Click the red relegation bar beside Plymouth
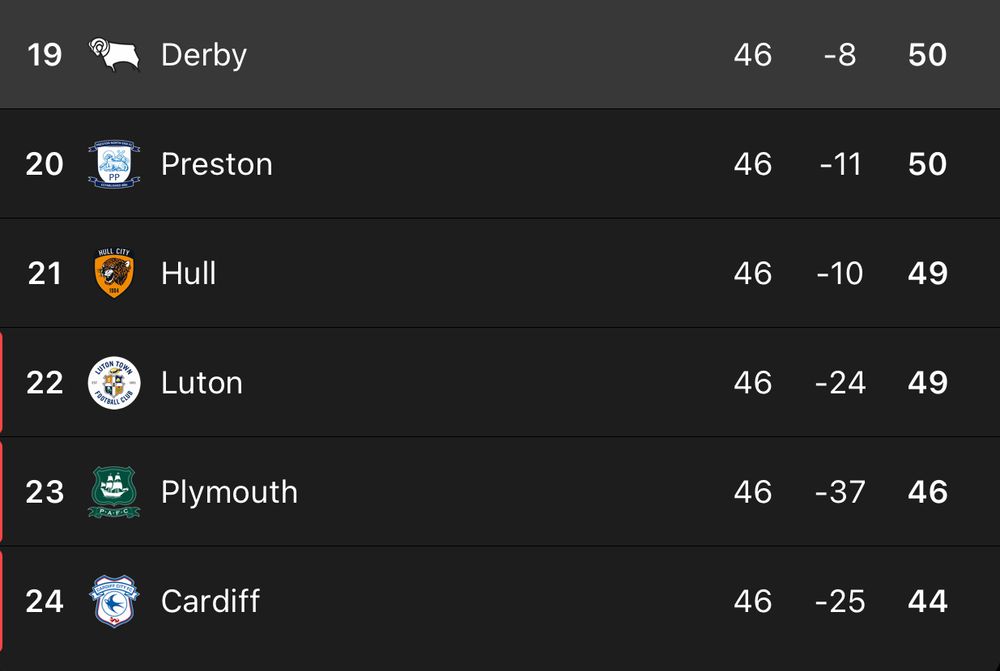This screenshot has width=1000, height=671. pyautogui.click(x=3, y=491)
